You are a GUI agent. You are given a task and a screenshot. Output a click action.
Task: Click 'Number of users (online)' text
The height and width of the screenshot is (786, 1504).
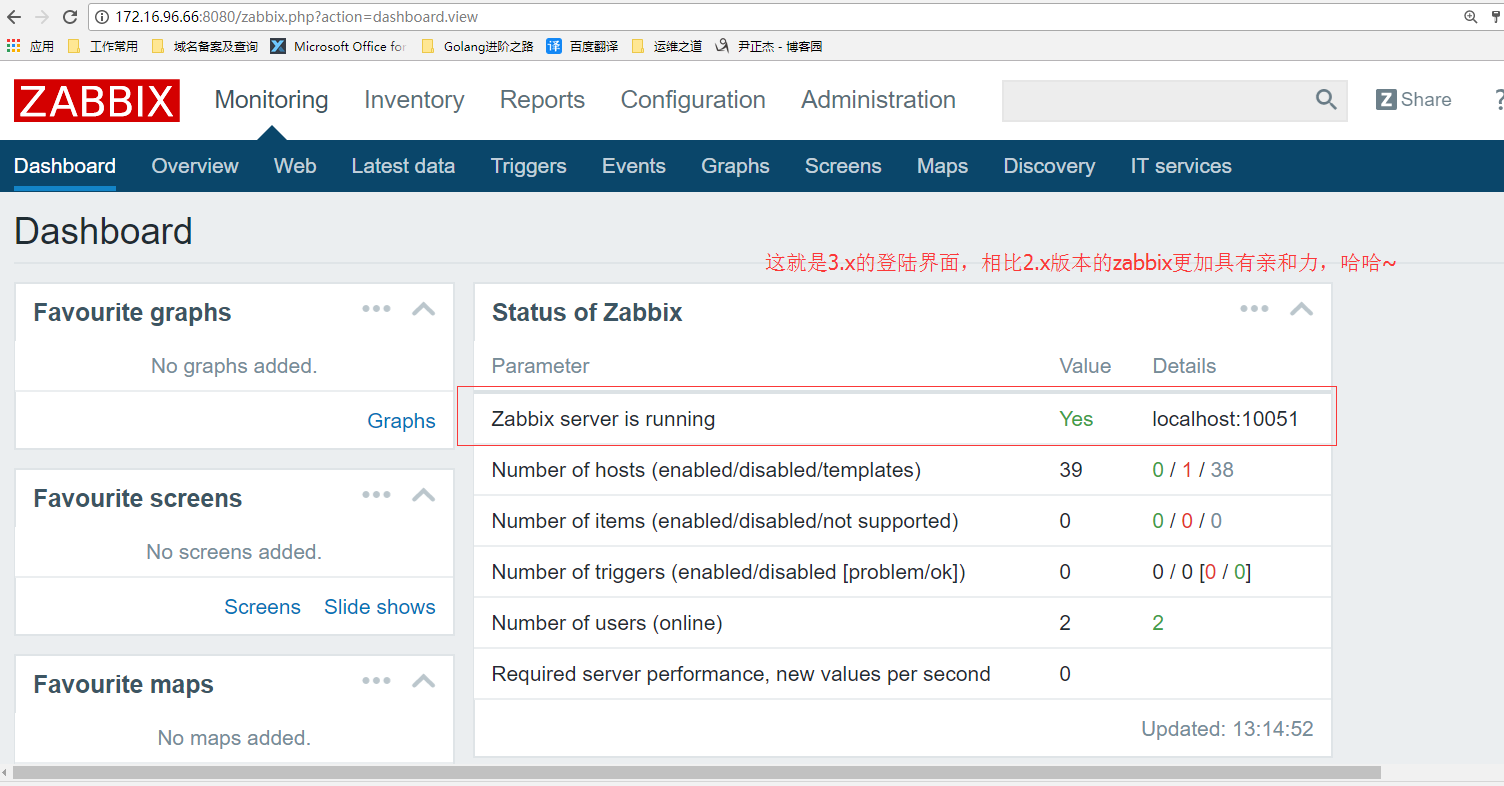[607, 623]
